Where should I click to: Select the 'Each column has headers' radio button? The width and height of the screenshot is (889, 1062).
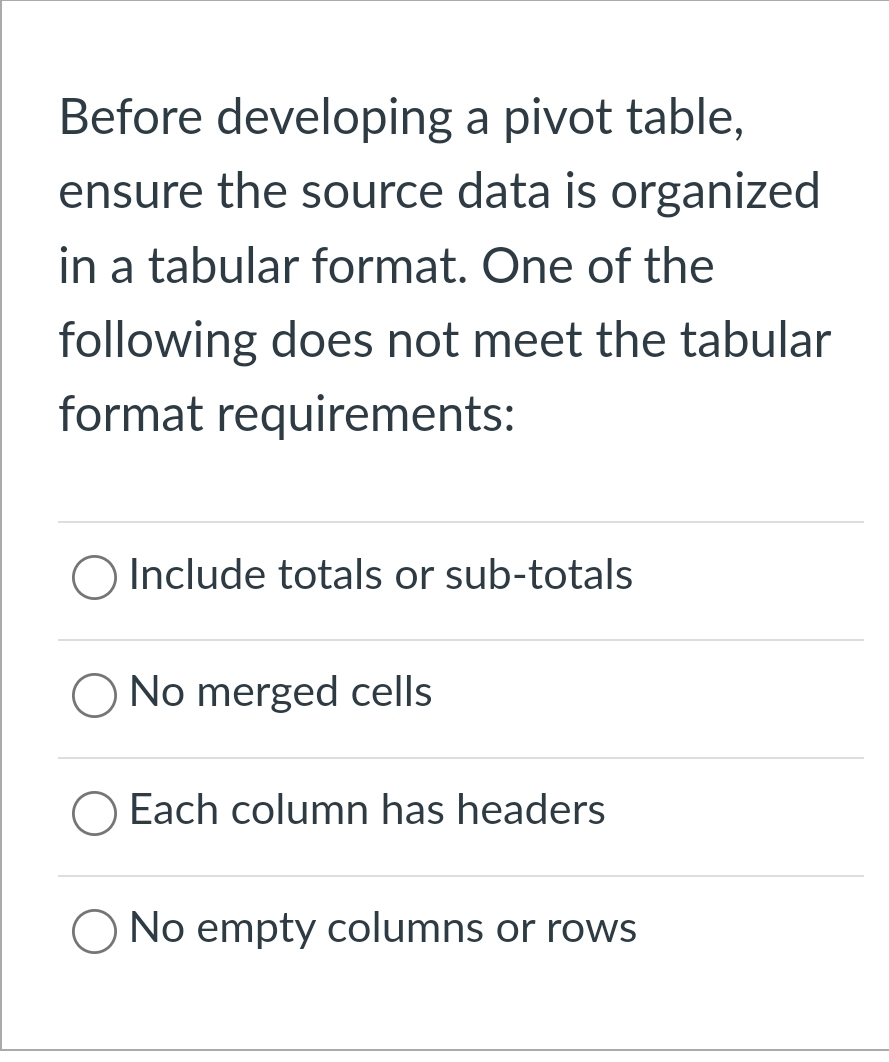pos(93,812)
